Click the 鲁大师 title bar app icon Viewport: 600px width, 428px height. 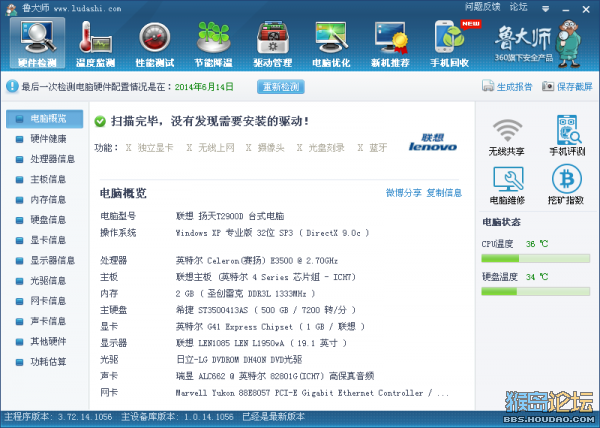click(11, 9)
